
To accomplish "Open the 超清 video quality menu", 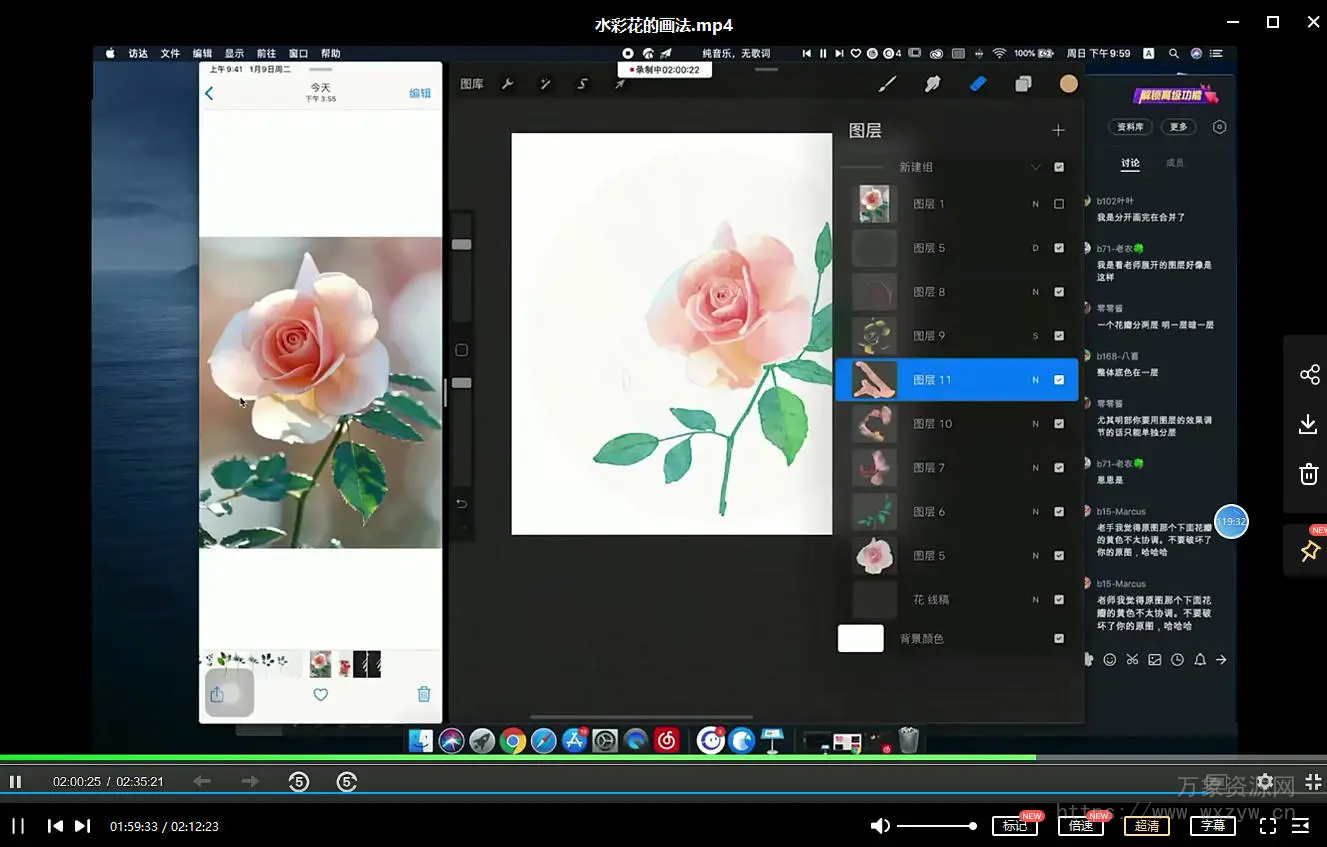I will (1146, 826).
